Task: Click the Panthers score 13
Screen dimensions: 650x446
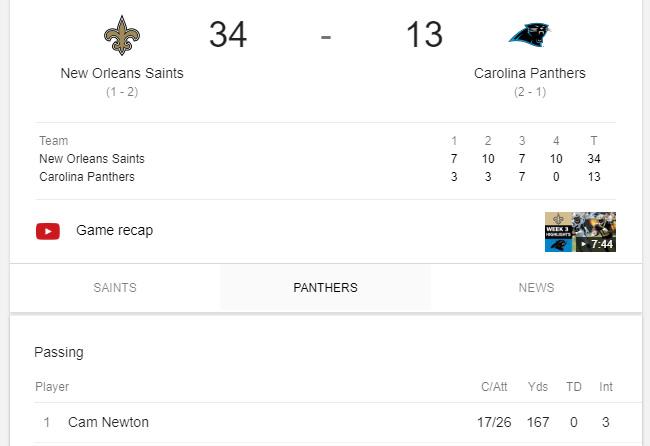Action: pyautogui.click(x=424, y=34)
